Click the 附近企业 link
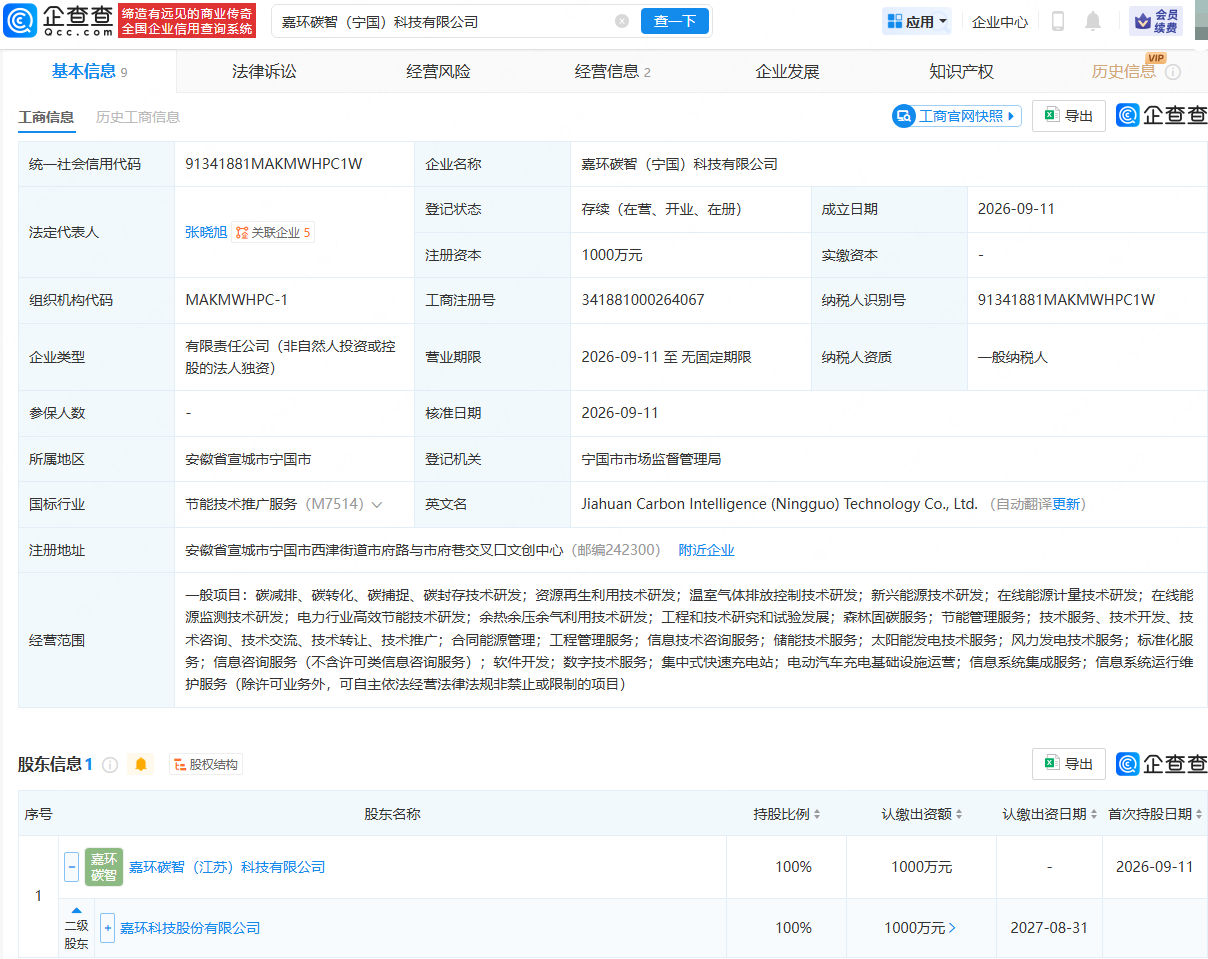The height and width of the screenshot is (959, 1208). (x=706, y=550)
